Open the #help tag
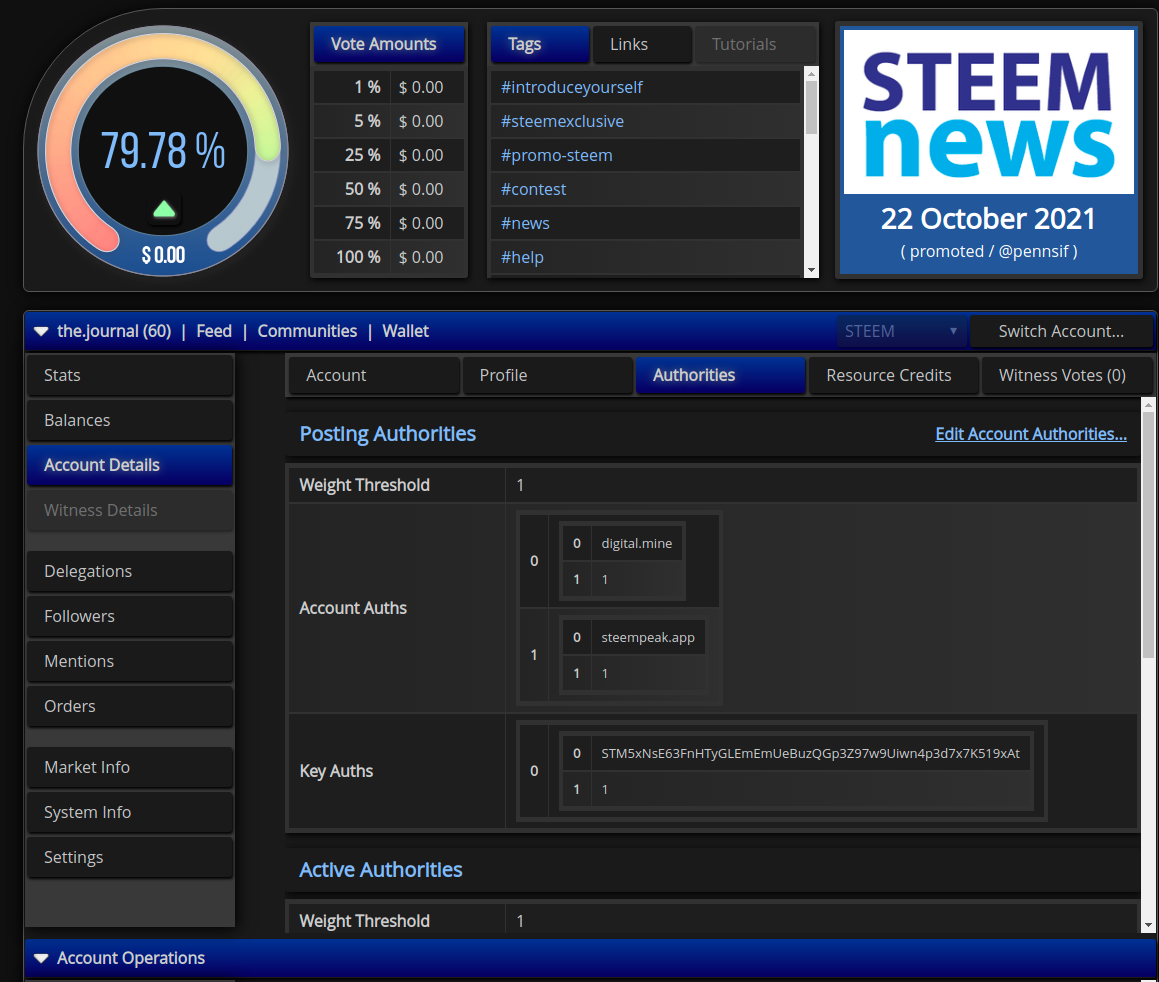This screenshot has width=1159, height=982. tap(523, 257)
